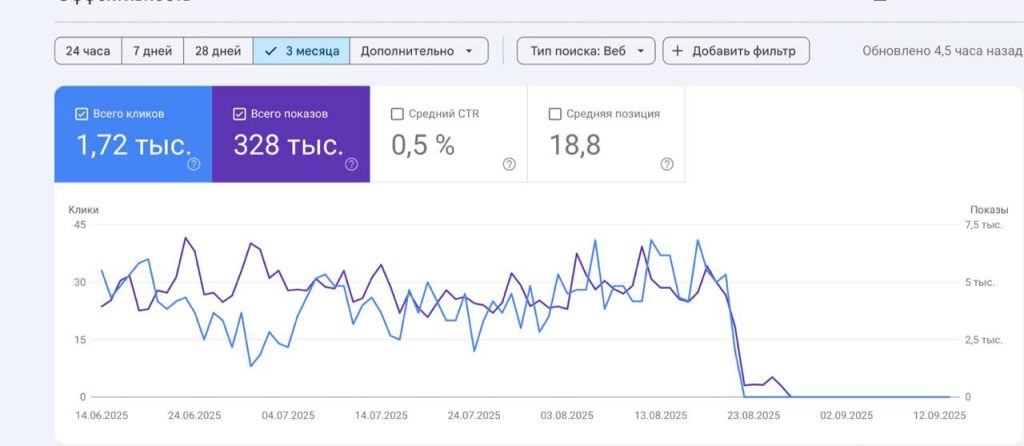Expand the Дополнительно date range dropdown

tap(419, 51)
